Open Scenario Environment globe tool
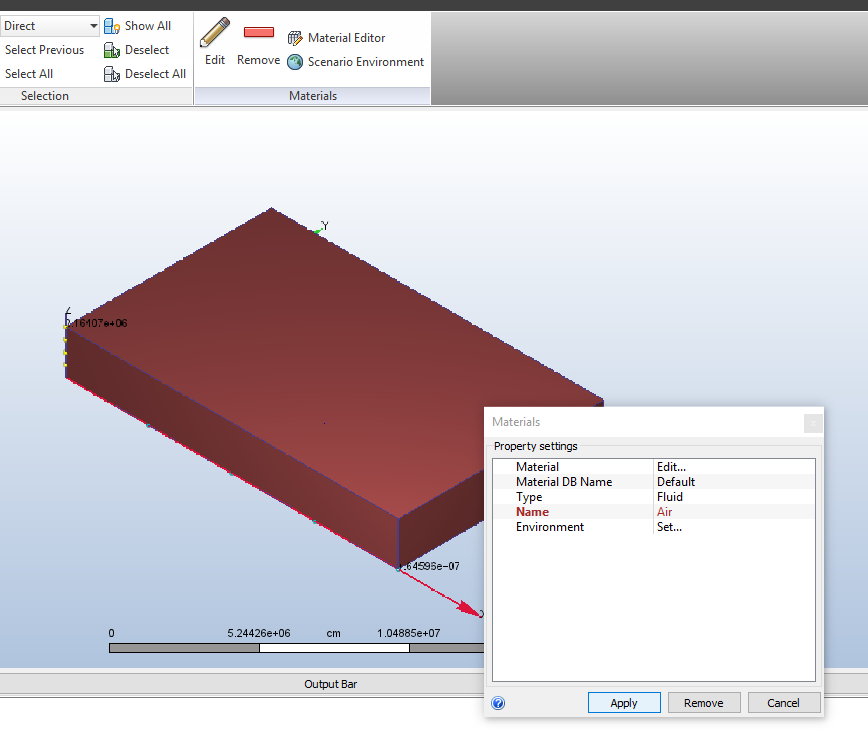This screenshot has height=746, width=868. [295, 62]
